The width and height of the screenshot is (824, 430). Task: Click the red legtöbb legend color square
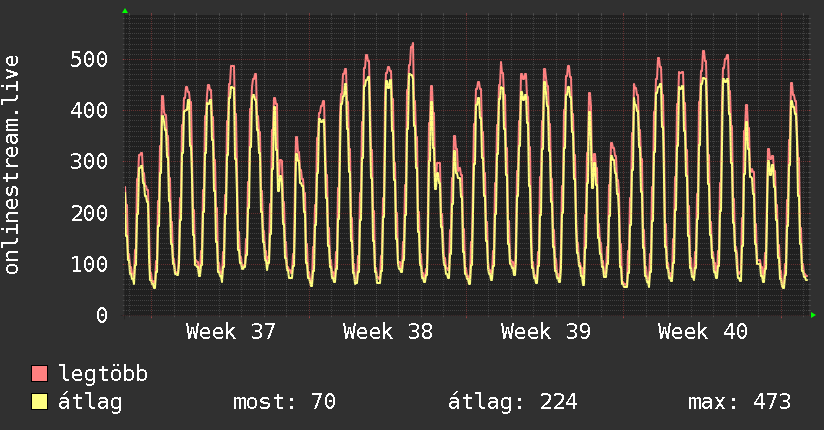pyautogui.click(x=39, y=373)
